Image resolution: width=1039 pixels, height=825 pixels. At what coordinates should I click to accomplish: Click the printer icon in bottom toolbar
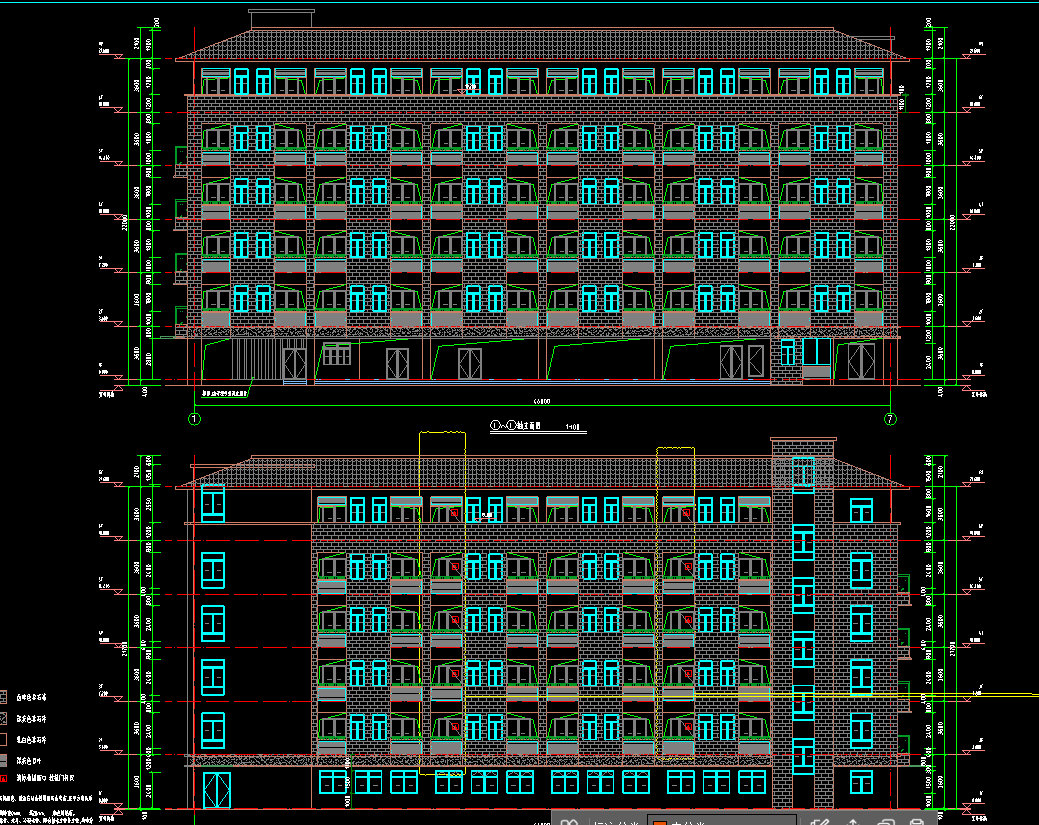click(x=916, y=822)
